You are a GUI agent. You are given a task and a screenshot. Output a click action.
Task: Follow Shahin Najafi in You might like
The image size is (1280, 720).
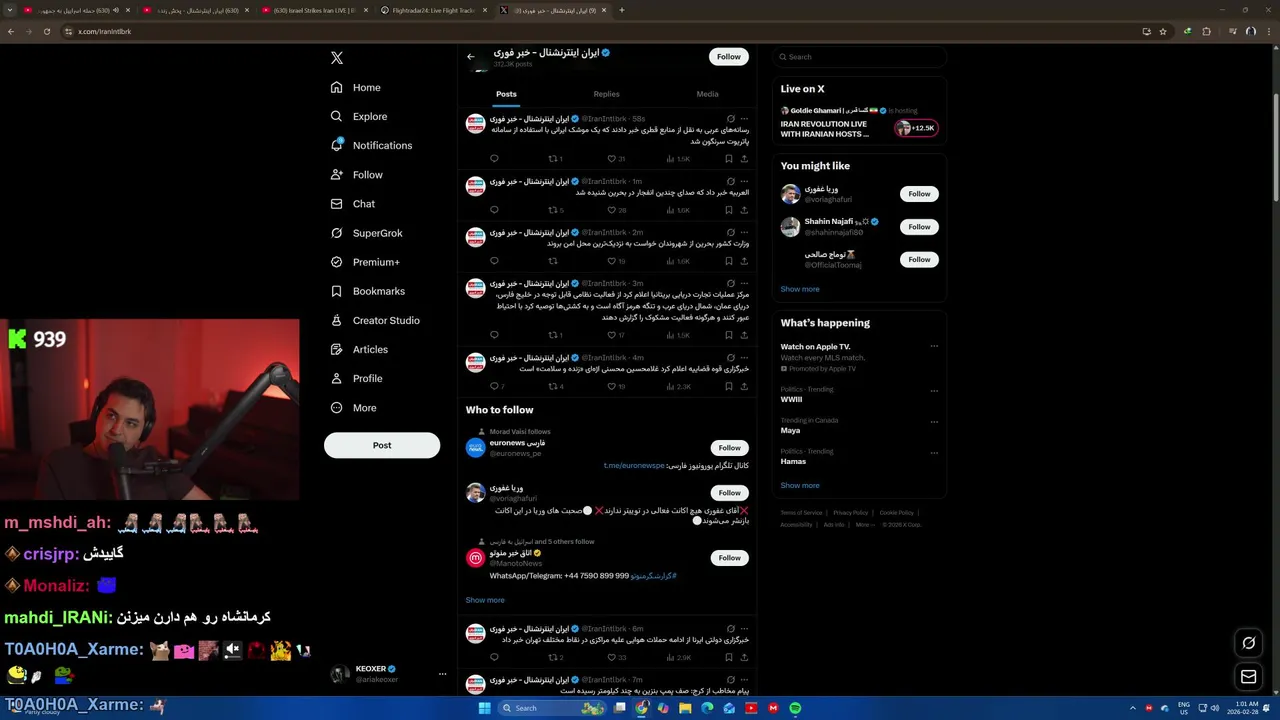[919, 227]
